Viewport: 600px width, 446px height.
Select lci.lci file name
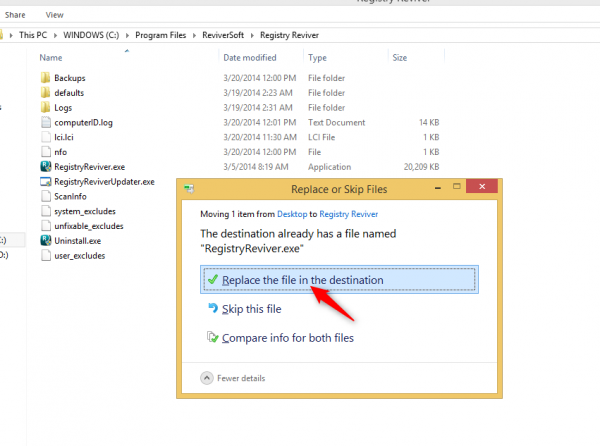tap(64, 137)
